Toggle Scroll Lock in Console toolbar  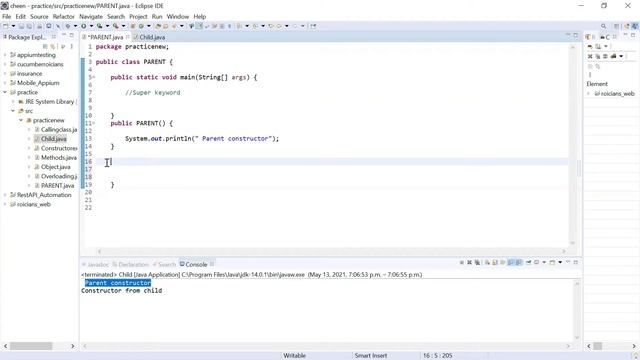coord(495,262)
